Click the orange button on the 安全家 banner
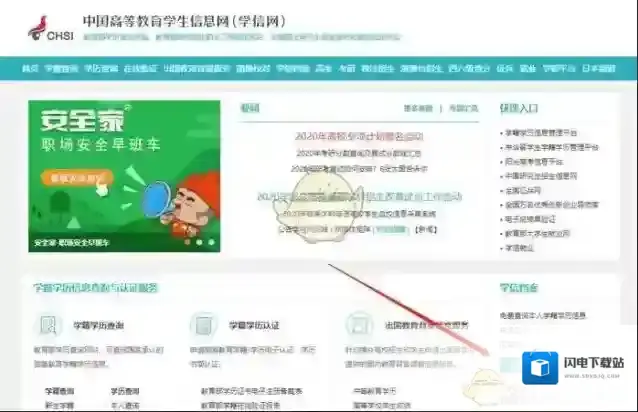Viewport: 638px width, 412px height. [73, 178]
